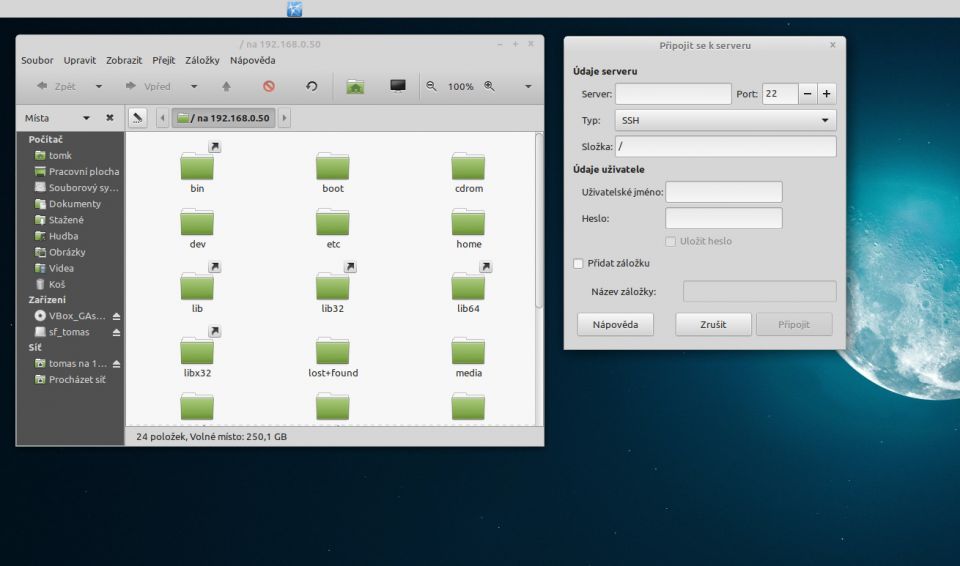Select the boot folder icon

point(332,165)
